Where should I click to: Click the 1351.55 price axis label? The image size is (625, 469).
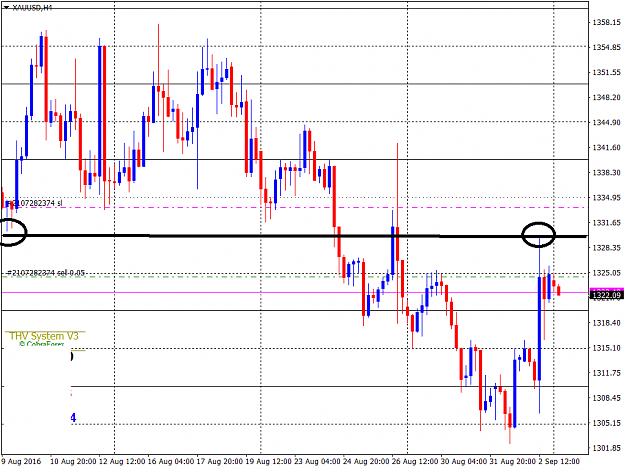(x=606, y=73)
